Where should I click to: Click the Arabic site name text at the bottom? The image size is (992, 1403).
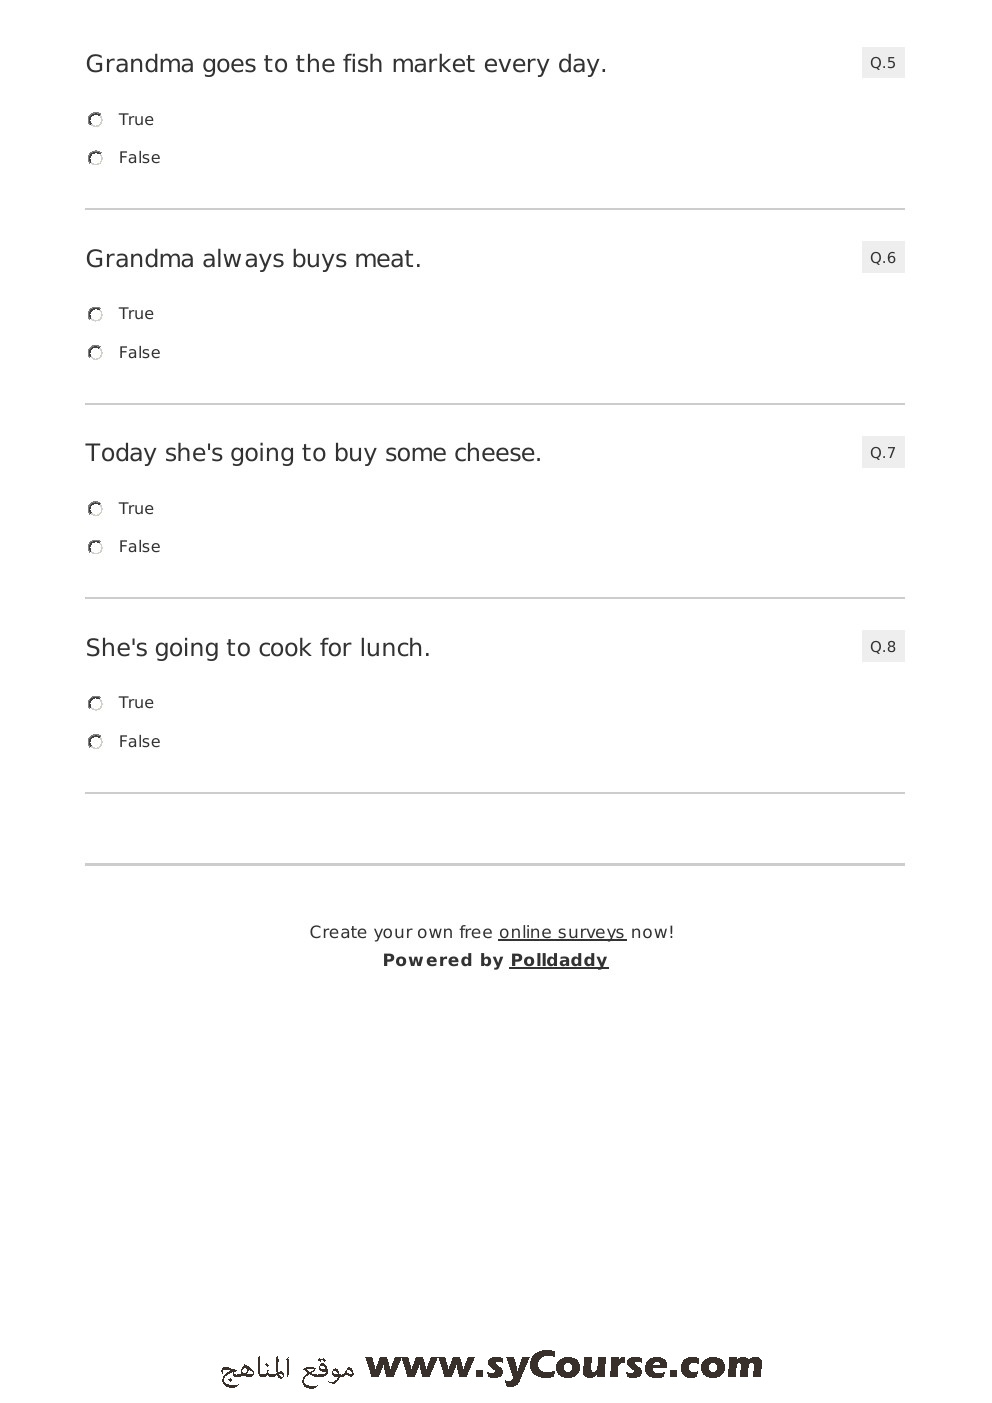pyautogui.click(x=288, y=1369)
